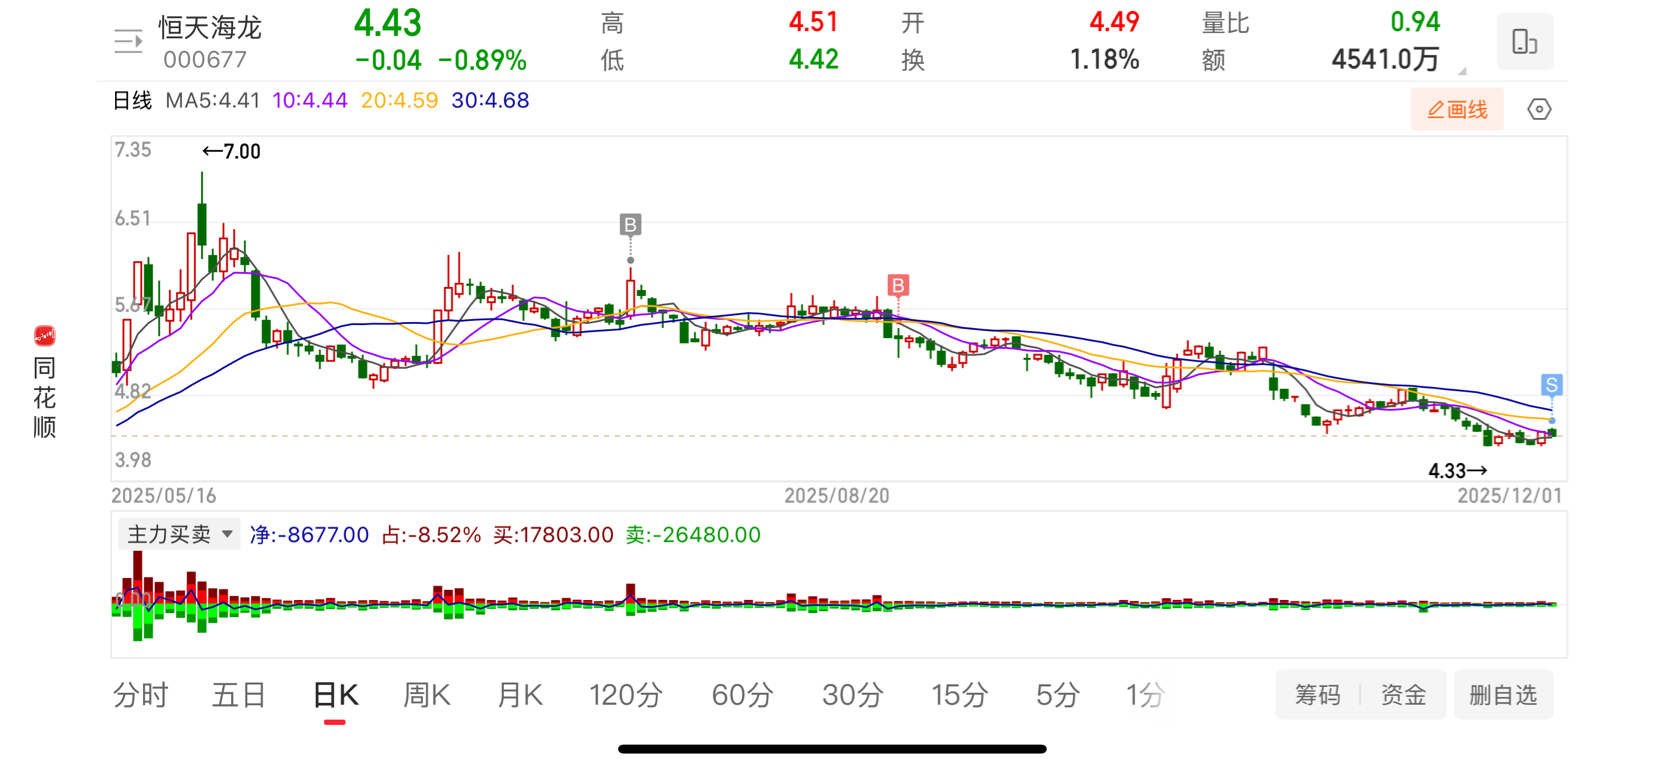The image size is (1665, 768).
Task: Tap the start date 2025/05/16
Action: pyautogui.click(x=164, y=496)
